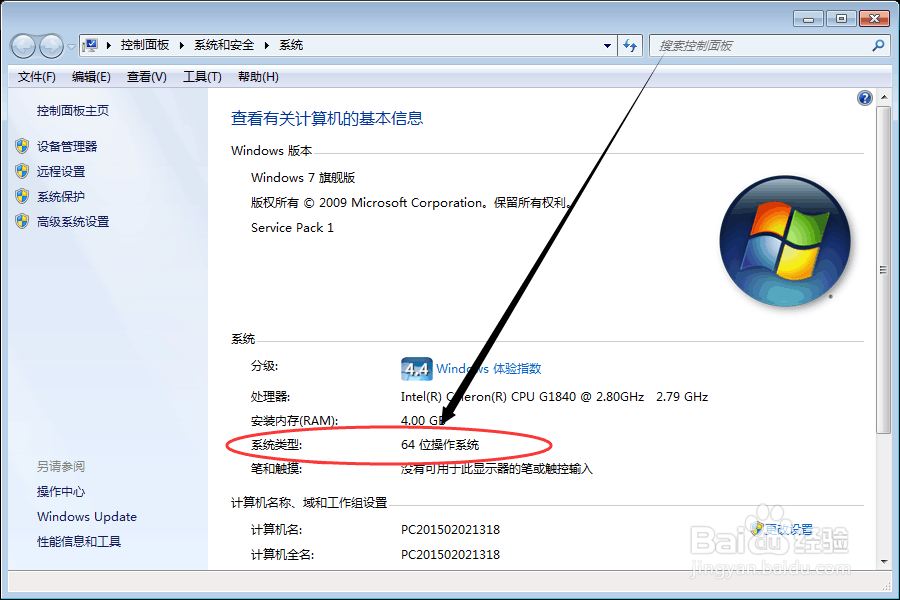Image resolution: width=900 pixels, height=600 pixels.
Task: Open the 帮助(H) menu
Action: 258,77
